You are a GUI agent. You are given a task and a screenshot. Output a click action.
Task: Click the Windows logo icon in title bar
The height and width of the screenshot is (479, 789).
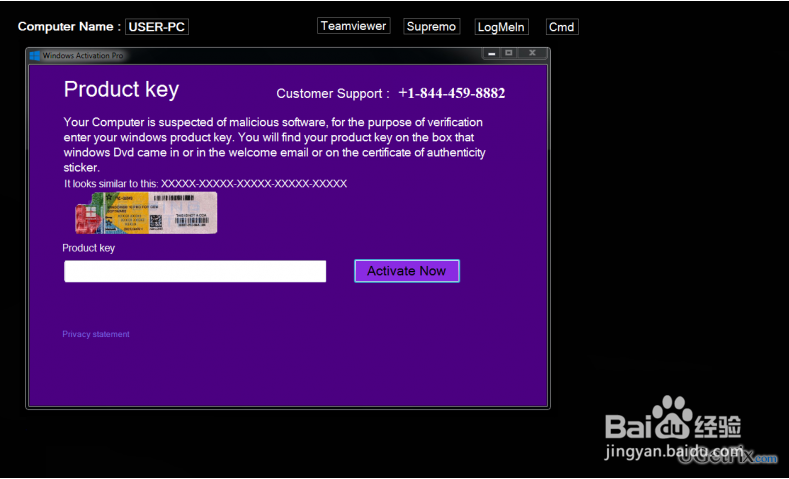(35, 55)
